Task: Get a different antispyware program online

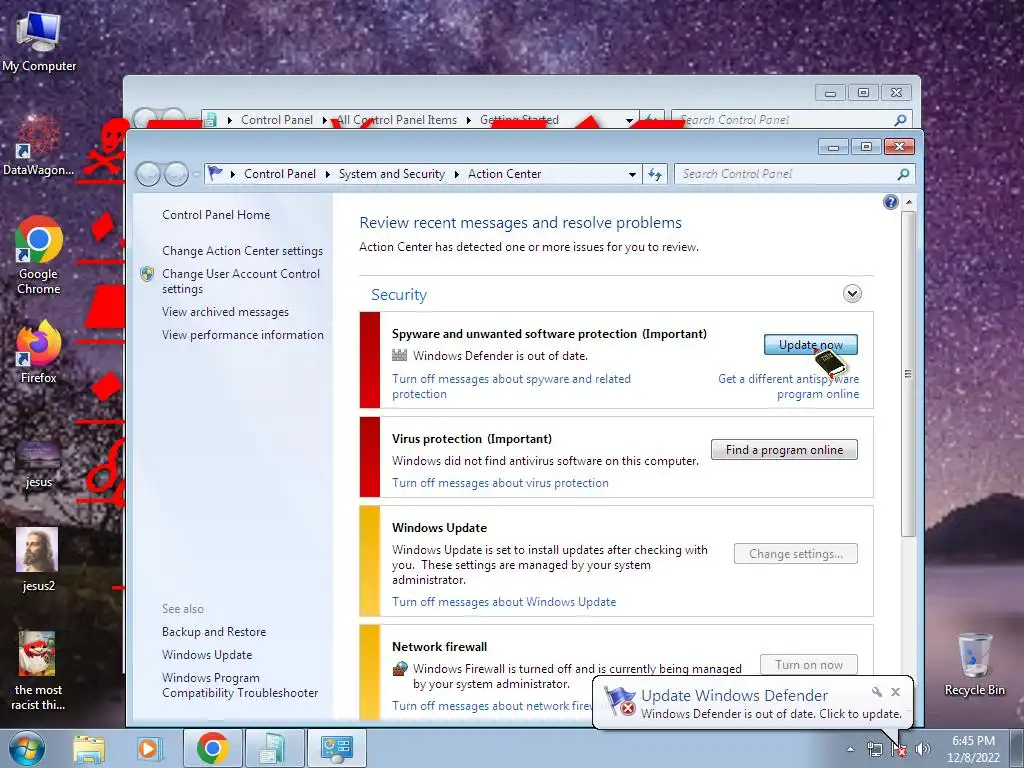Action: 788,386
